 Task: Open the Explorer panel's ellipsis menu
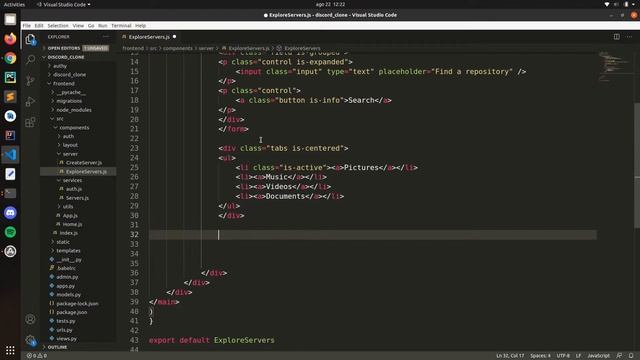(x=106, y=37)
